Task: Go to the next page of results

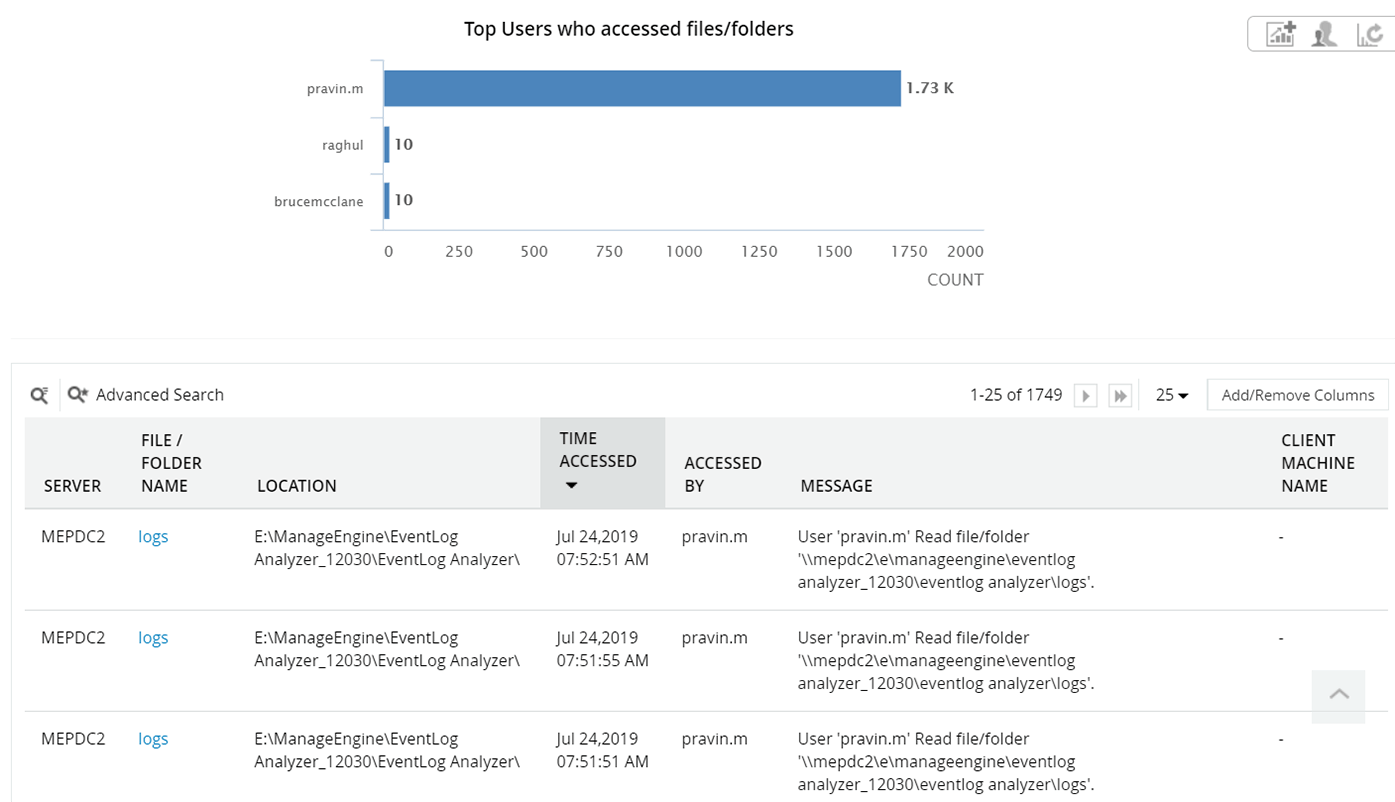Action: (1085, 396)
